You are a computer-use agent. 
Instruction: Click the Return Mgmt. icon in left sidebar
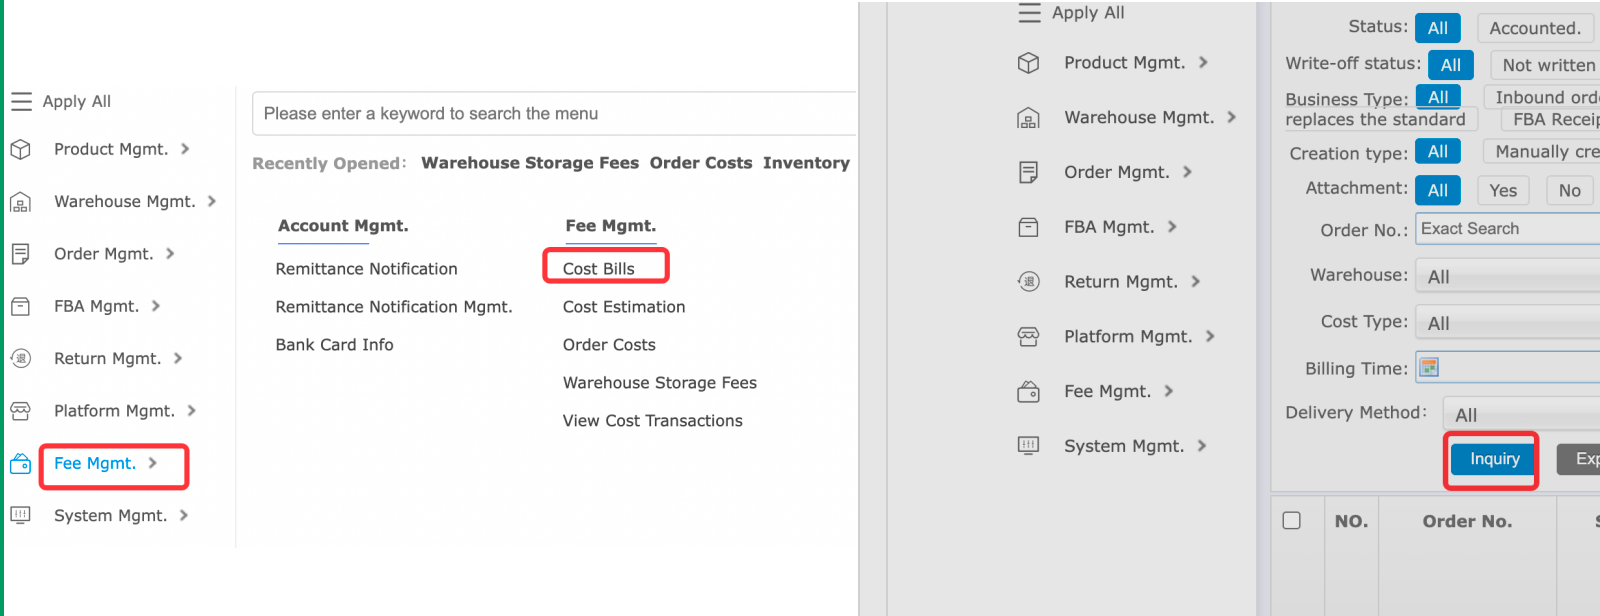pos(20,358)
